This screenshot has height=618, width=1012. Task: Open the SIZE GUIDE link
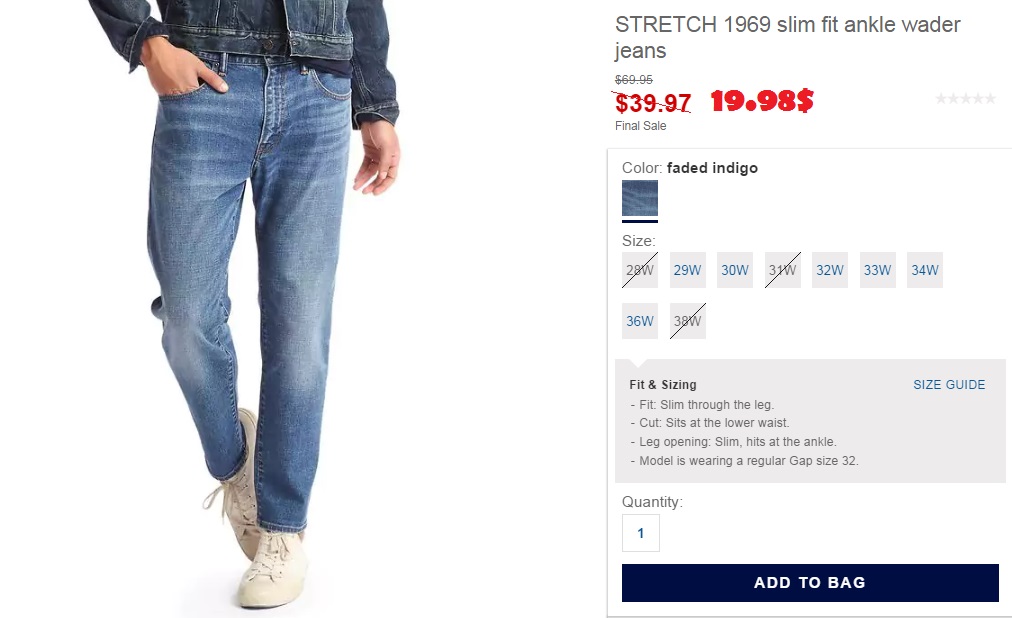949,384
